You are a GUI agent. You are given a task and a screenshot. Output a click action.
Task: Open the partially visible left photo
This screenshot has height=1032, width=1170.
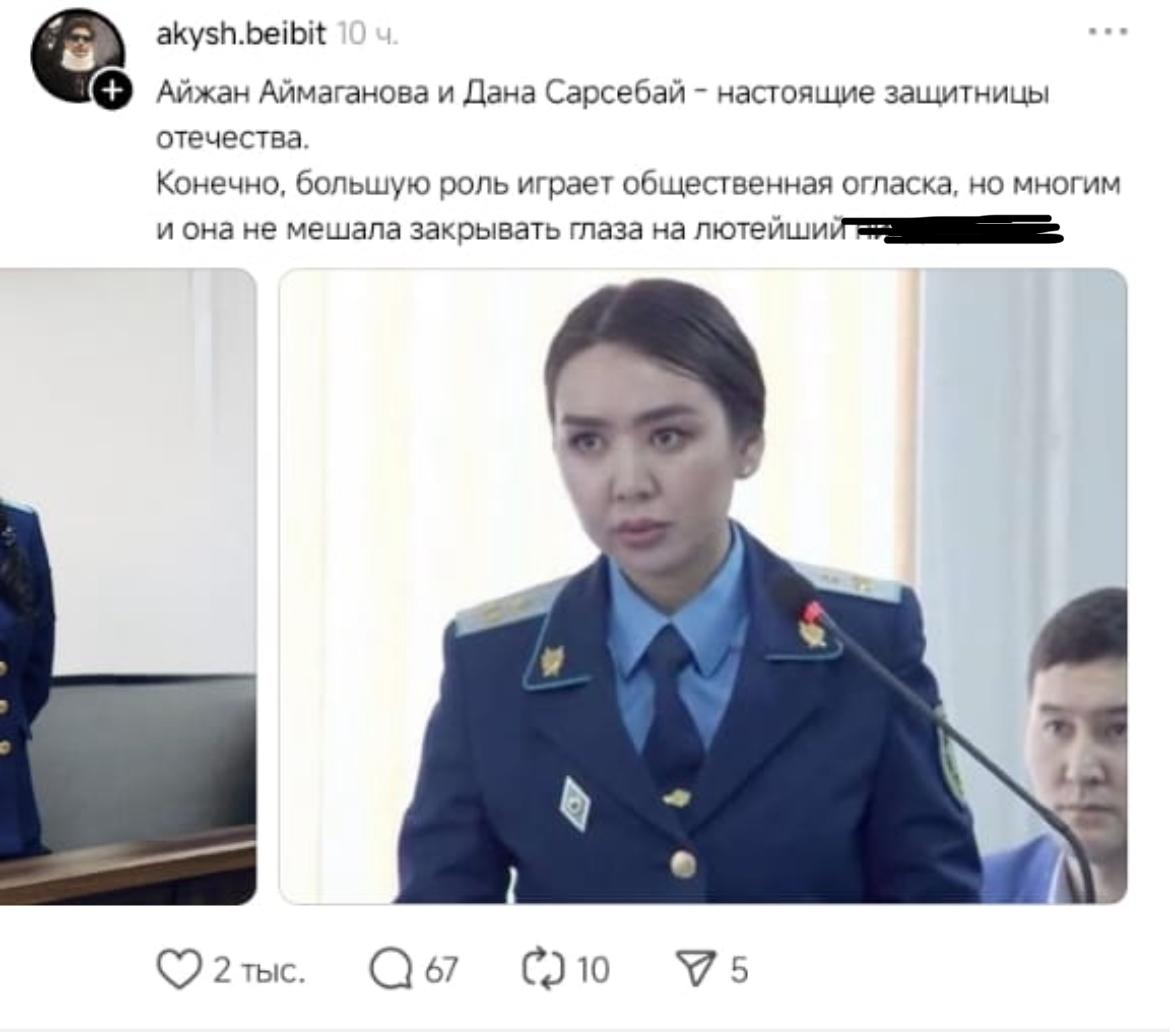(128, 586)
